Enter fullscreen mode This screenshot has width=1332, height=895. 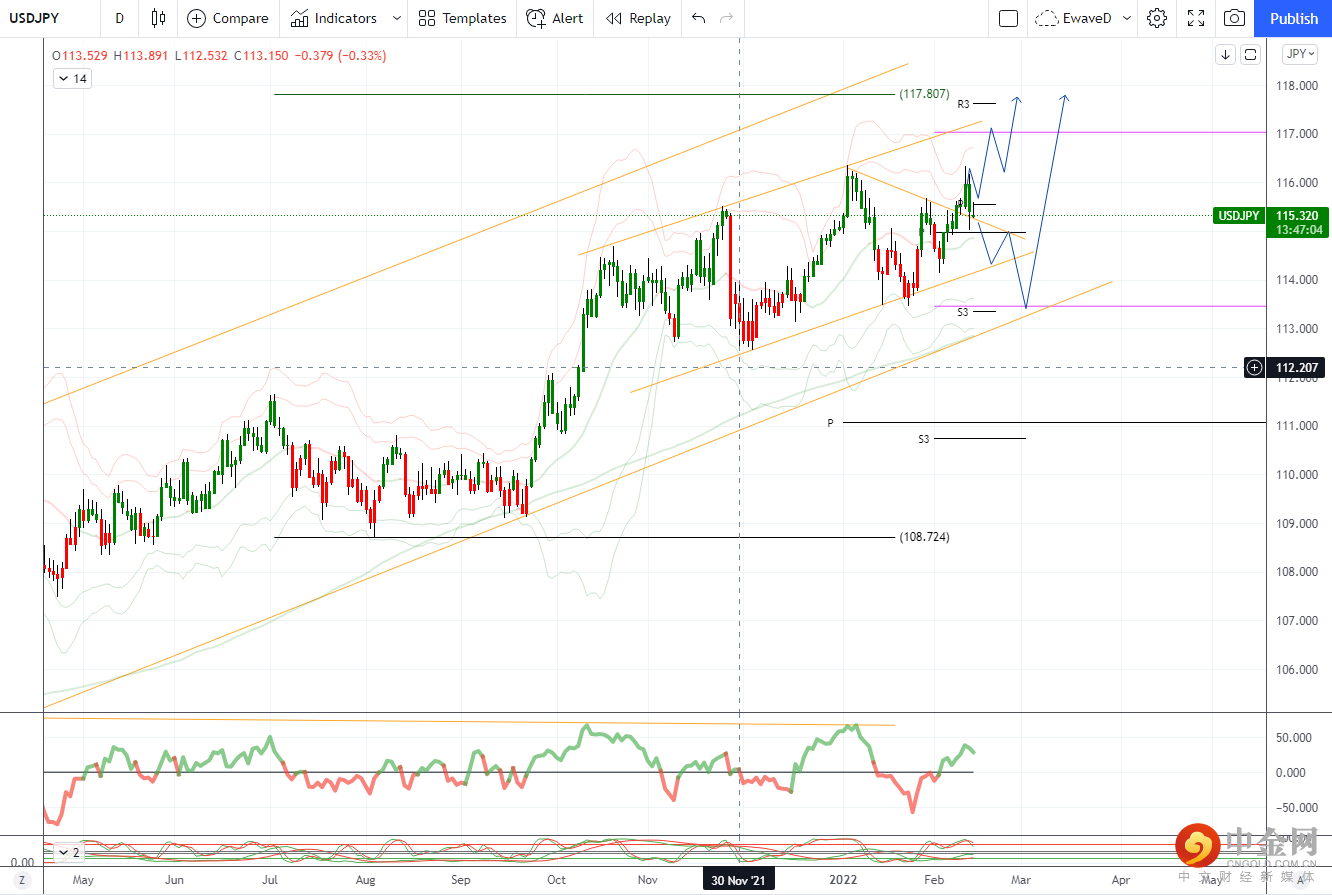1196,18
